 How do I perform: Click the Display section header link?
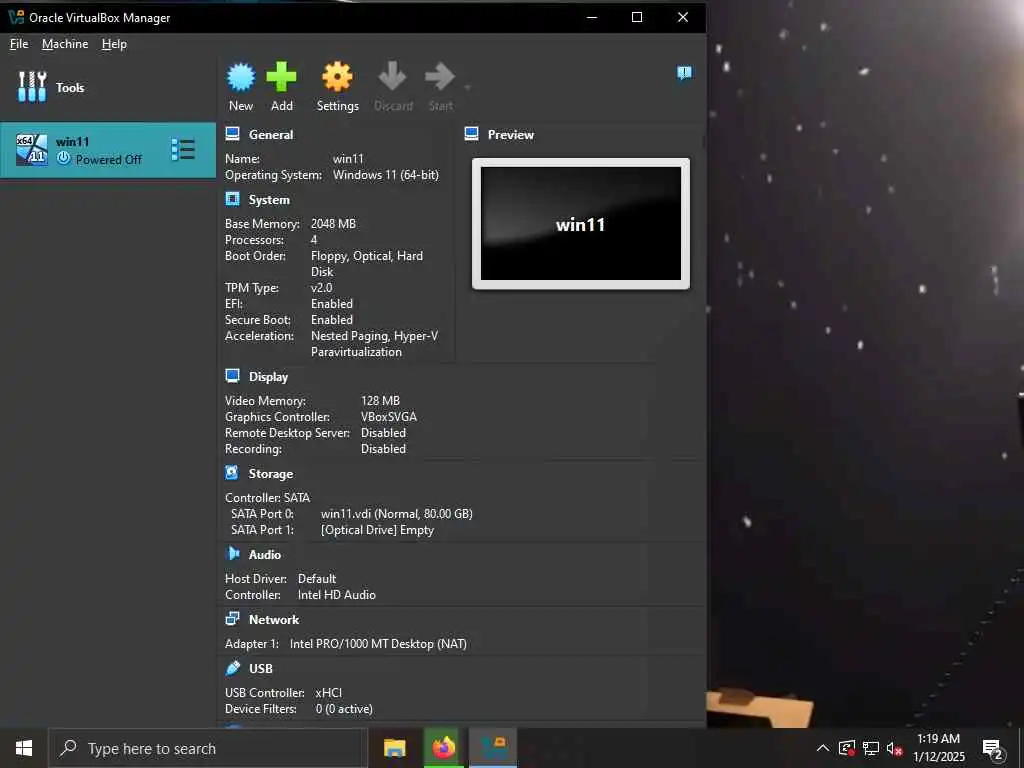click(x=268, y=377)
